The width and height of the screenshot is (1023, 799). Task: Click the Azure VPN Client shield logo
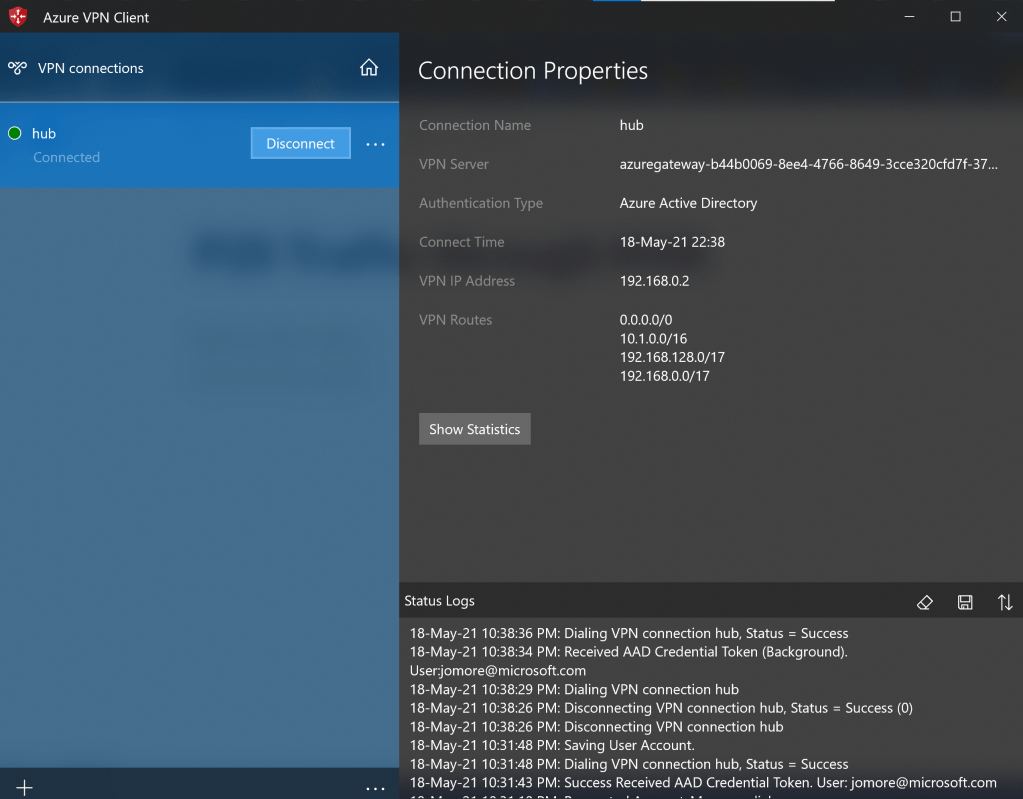point(18,17)
